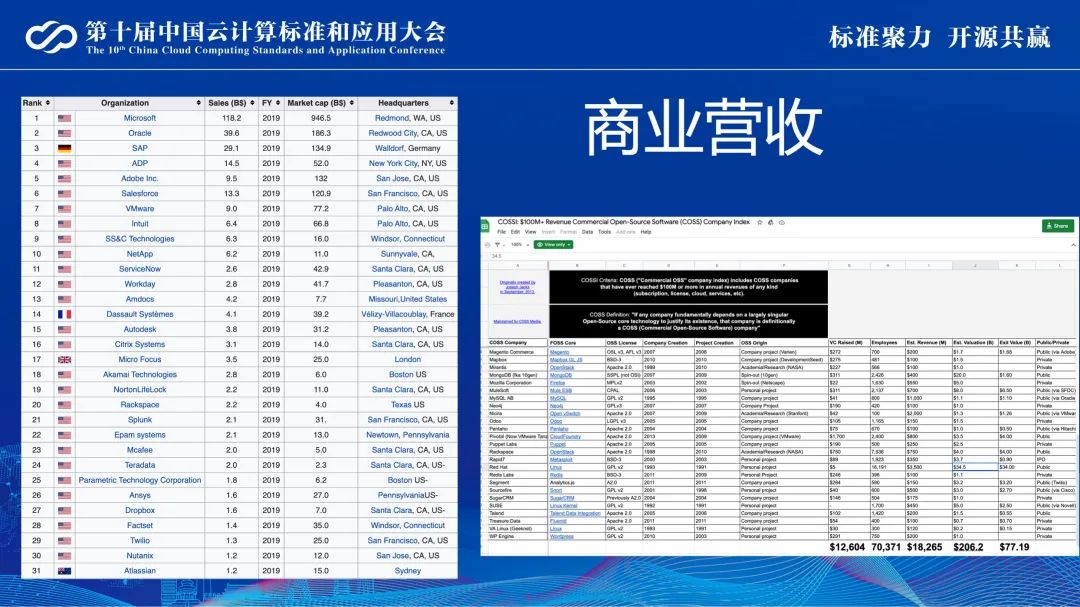Open the Atlassian organization link
1080x607 pixels.
click(140, 570)
